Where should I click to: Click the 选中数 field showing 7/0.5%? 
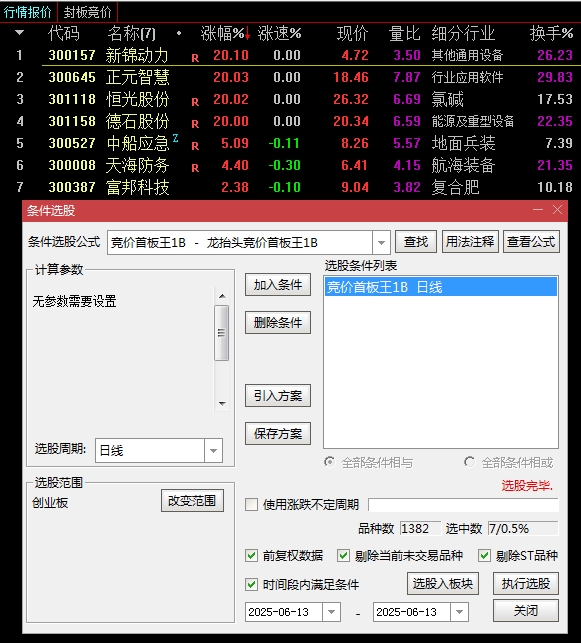click(523, 529)
